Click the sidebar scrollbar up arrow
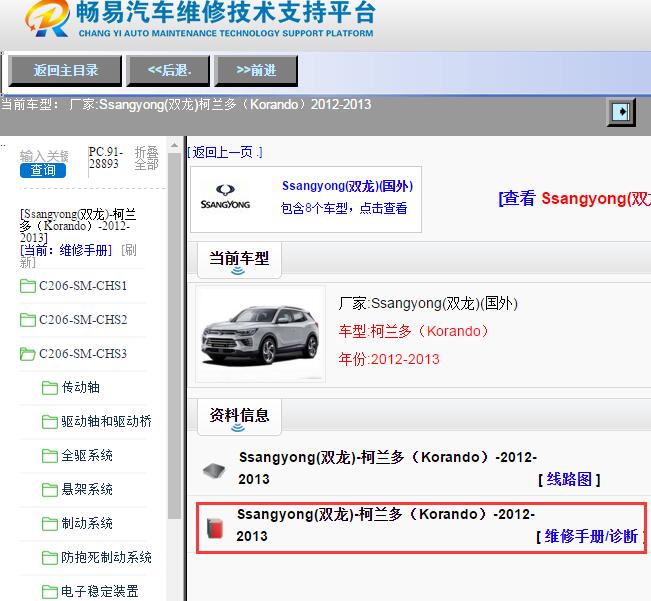Image resolution: width=651 pixels, height=601 pixels. coord(174,145)
